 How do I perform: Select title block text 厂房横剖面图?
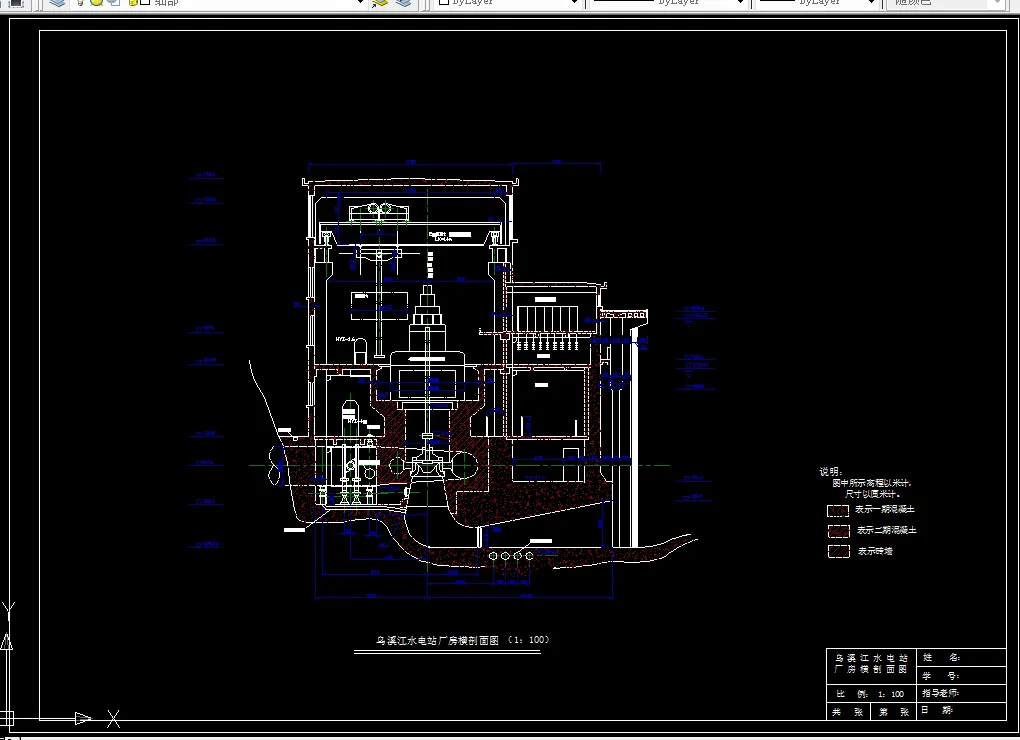coord(871,669)
